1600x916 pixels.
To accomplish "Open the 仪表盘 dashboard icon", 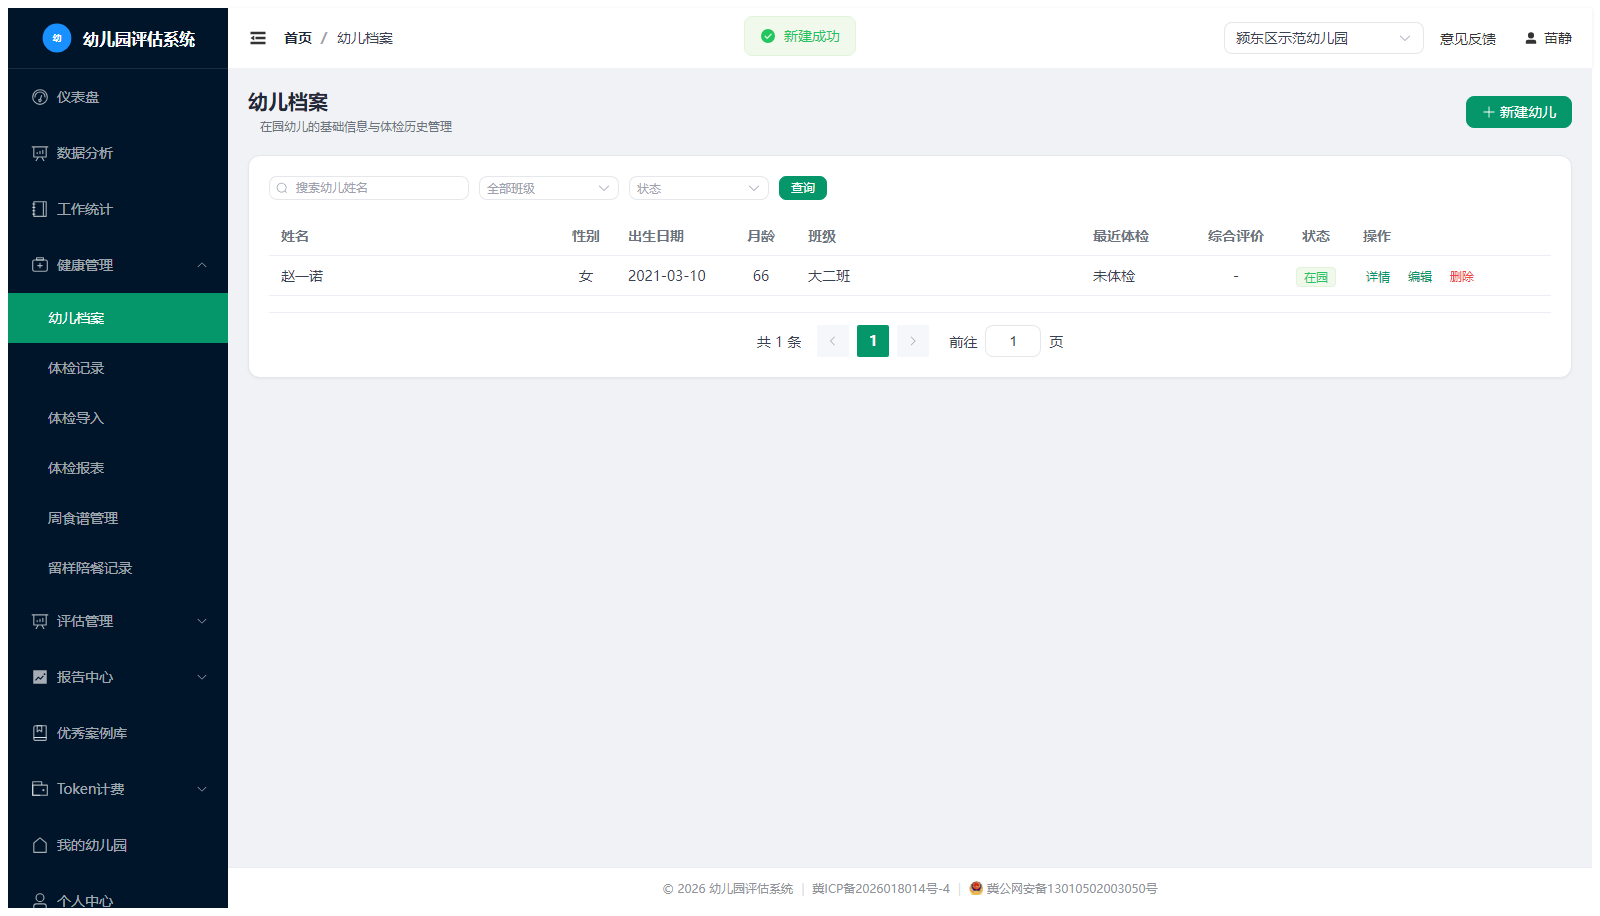I will point(40,97).
